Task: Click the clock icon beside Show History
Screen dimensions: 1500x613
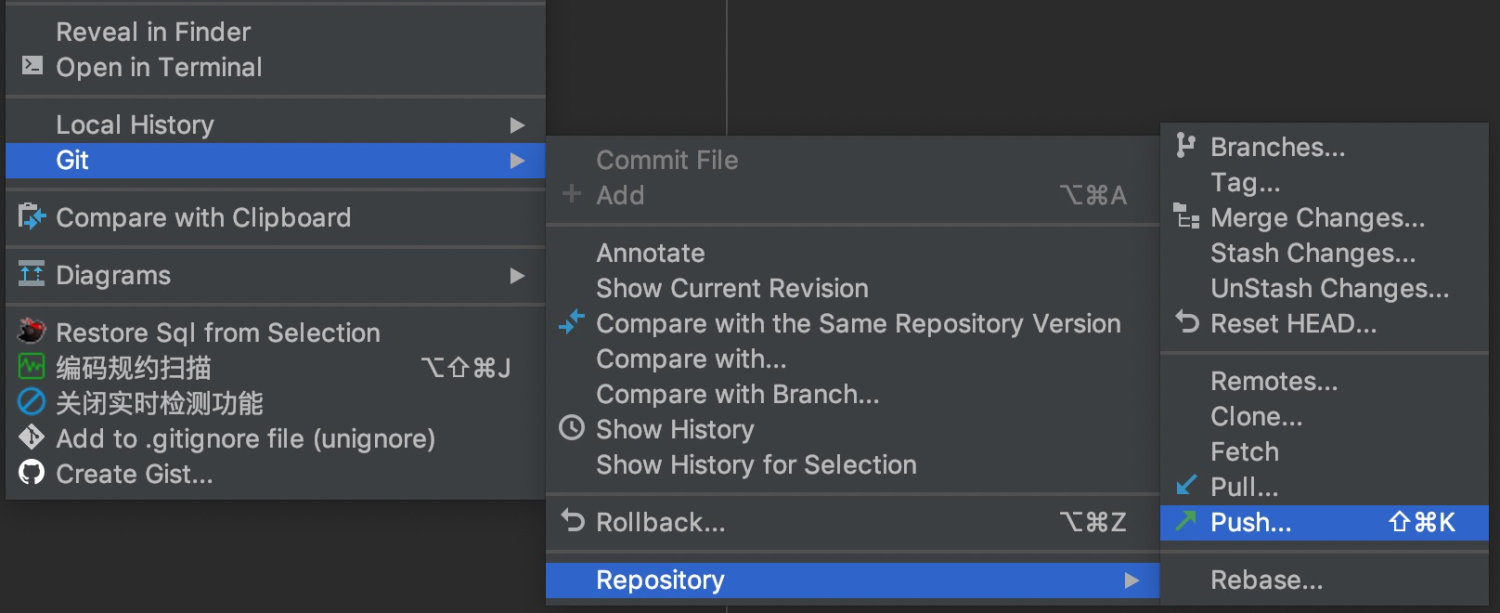Action: tap(571, 429)
